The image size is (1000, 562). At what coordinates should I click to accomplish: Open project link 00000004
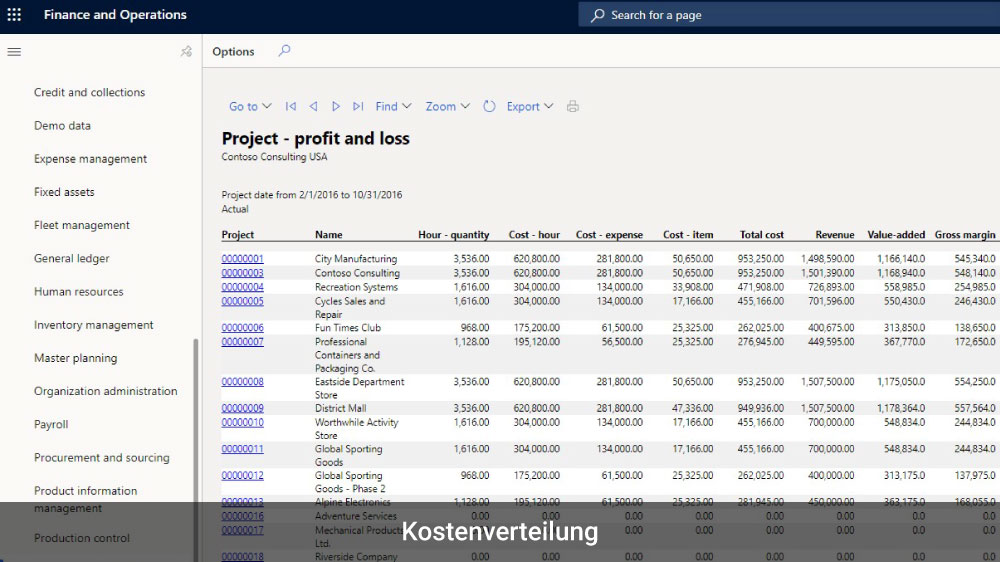tap(242, 287)
